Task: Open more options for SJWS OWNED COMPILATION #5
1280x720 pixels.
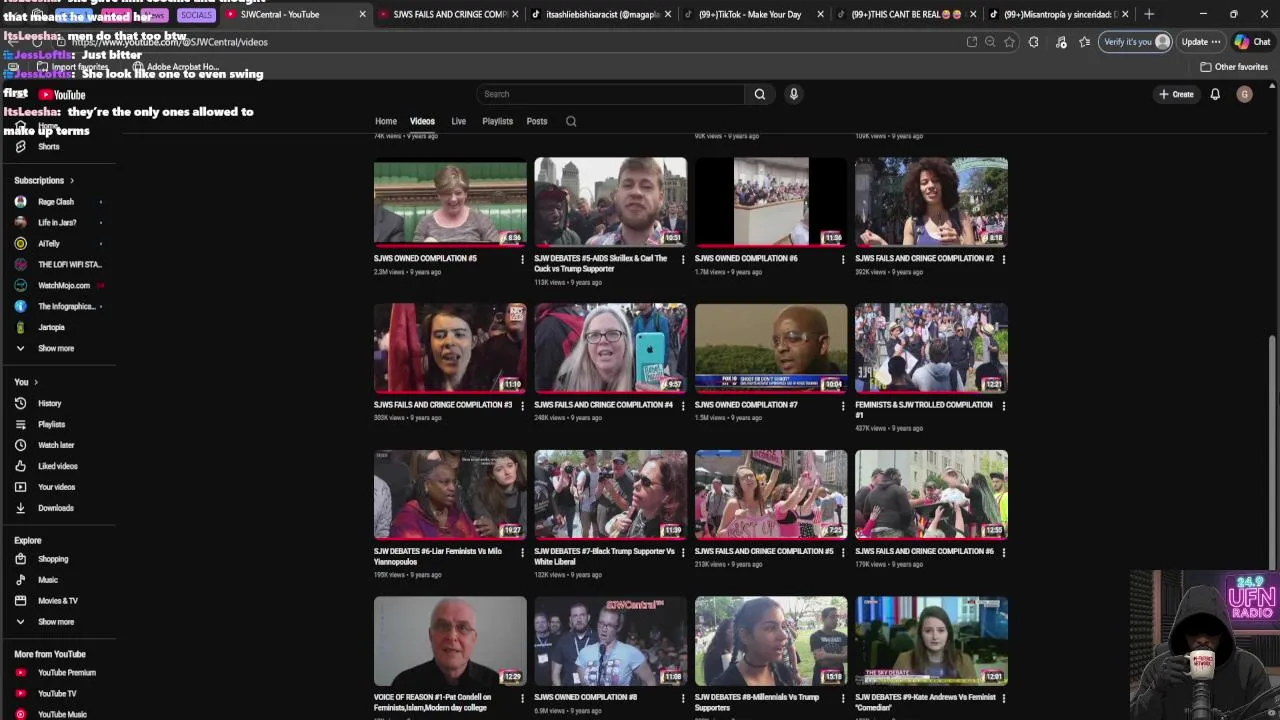Action: coord(522,259)
